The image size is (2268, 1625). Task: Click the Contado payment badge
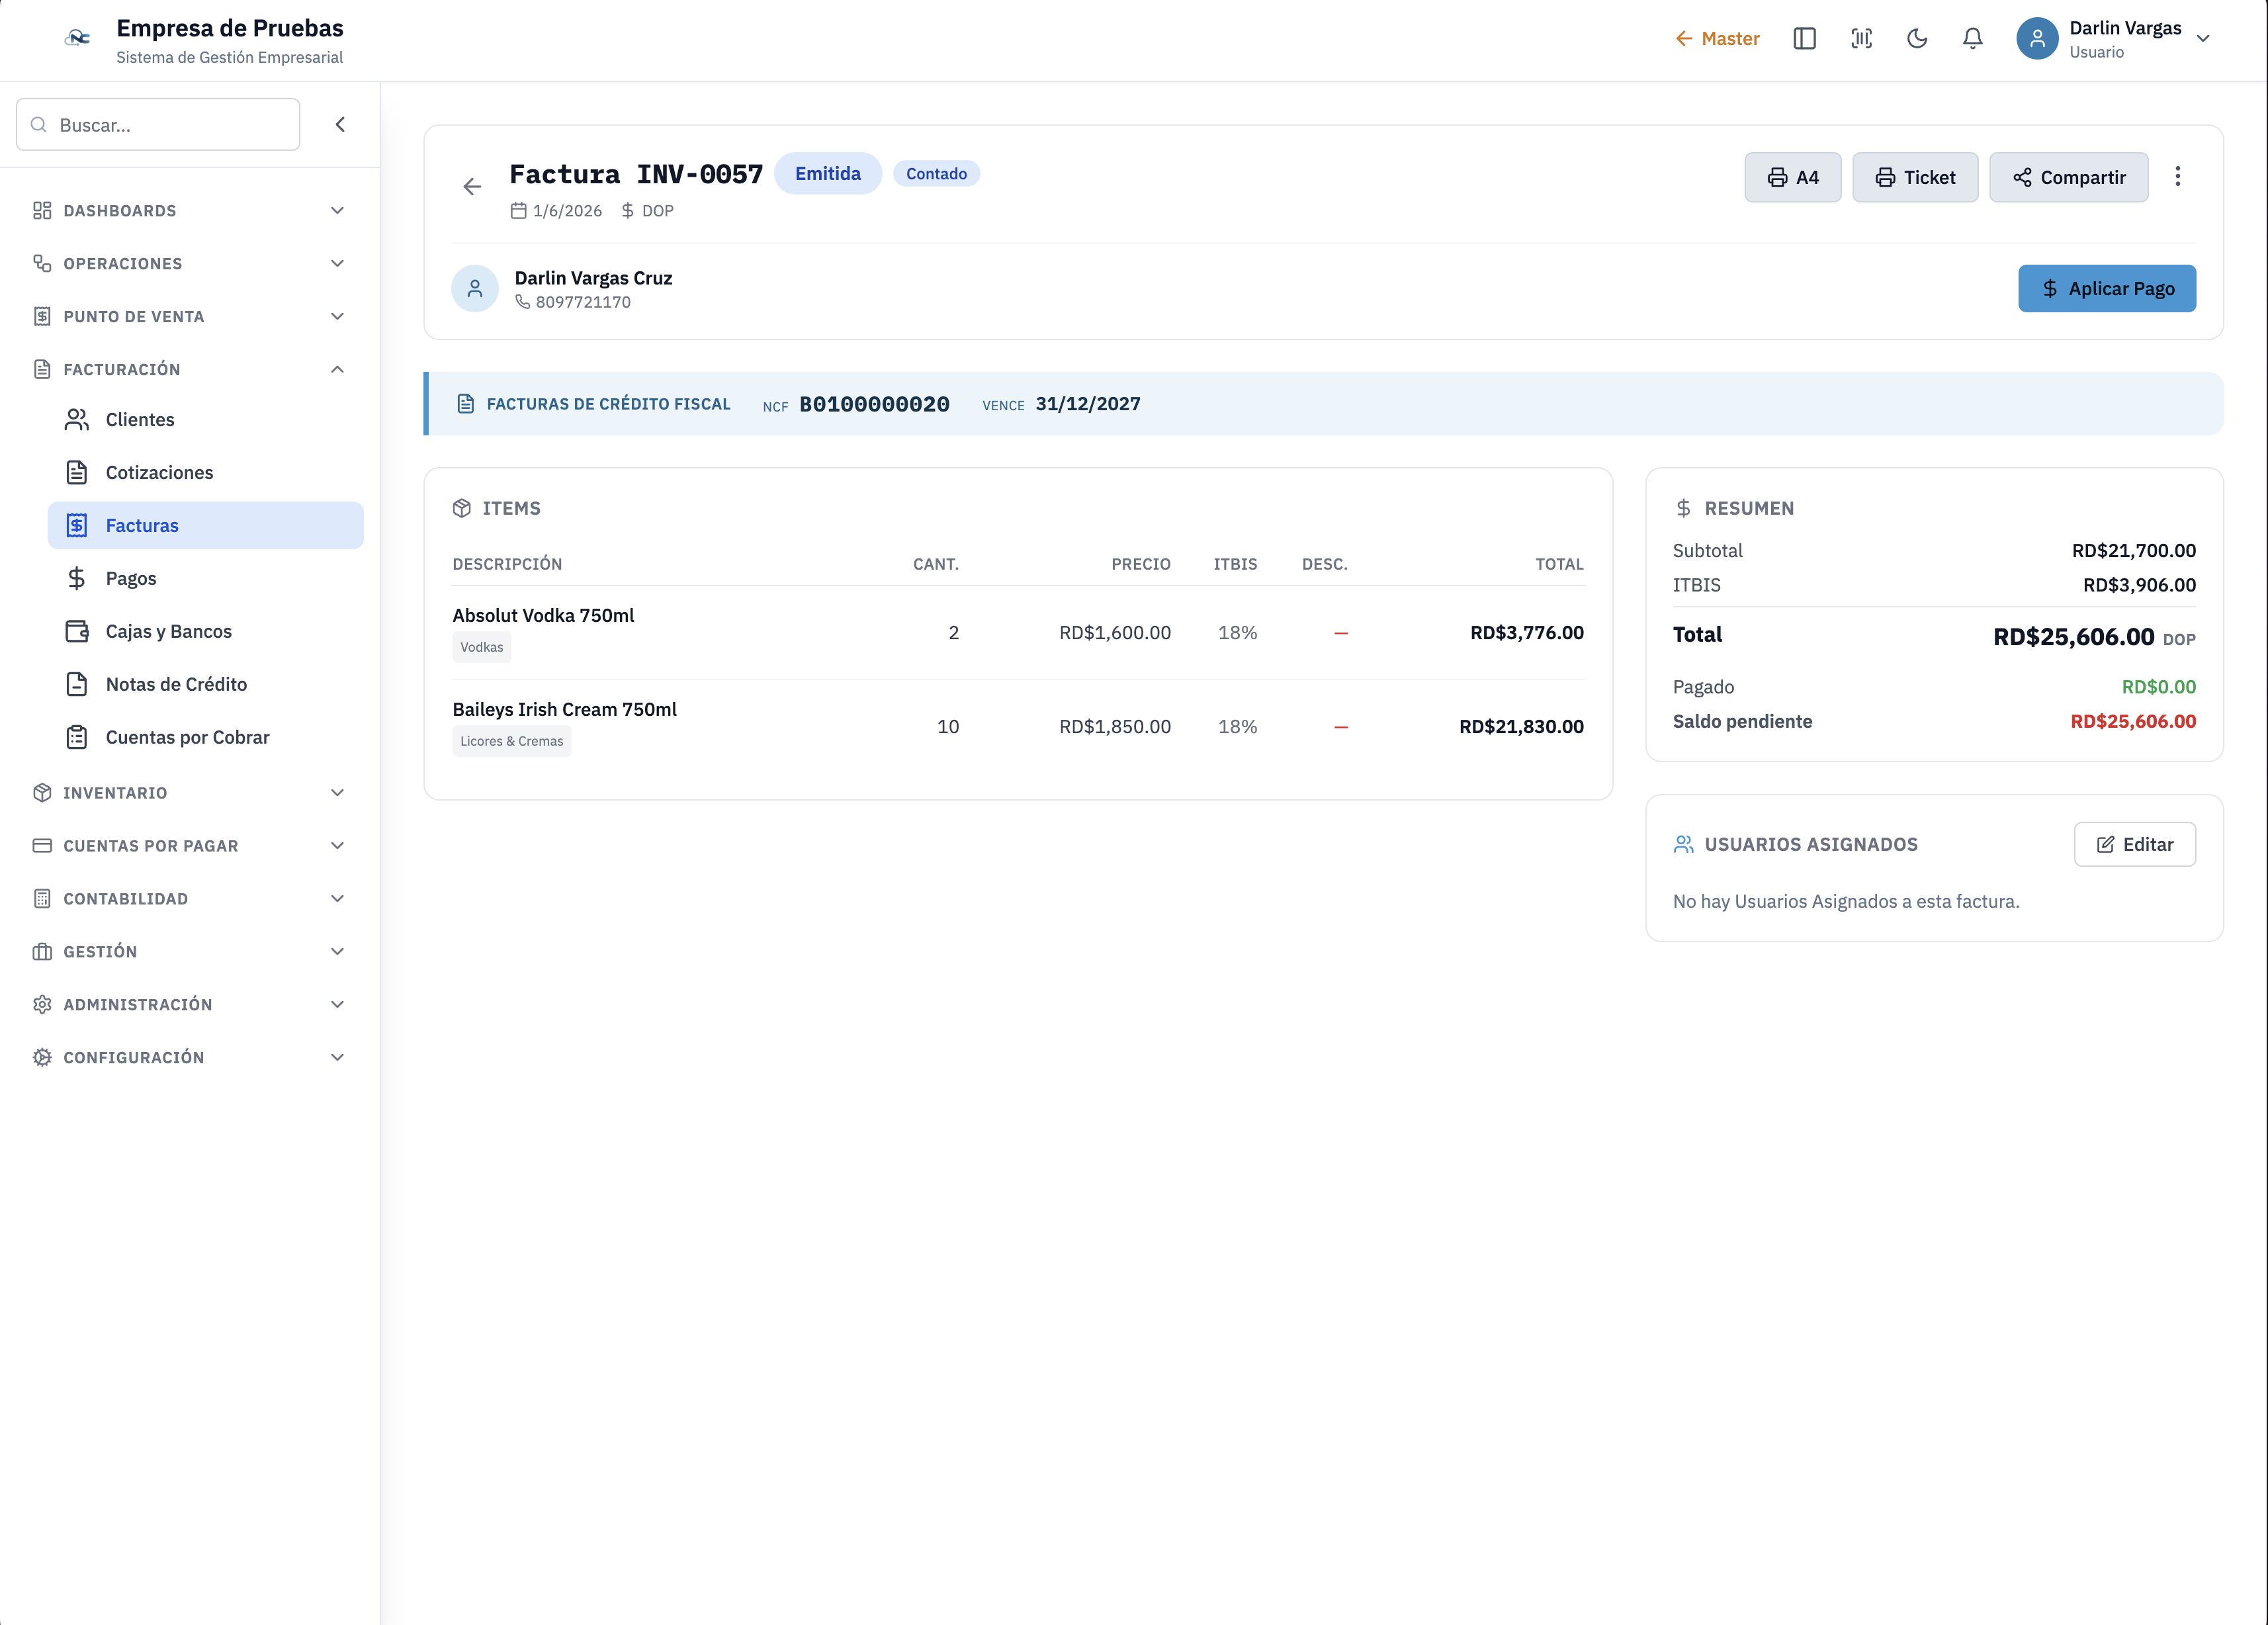pos(936,173)
